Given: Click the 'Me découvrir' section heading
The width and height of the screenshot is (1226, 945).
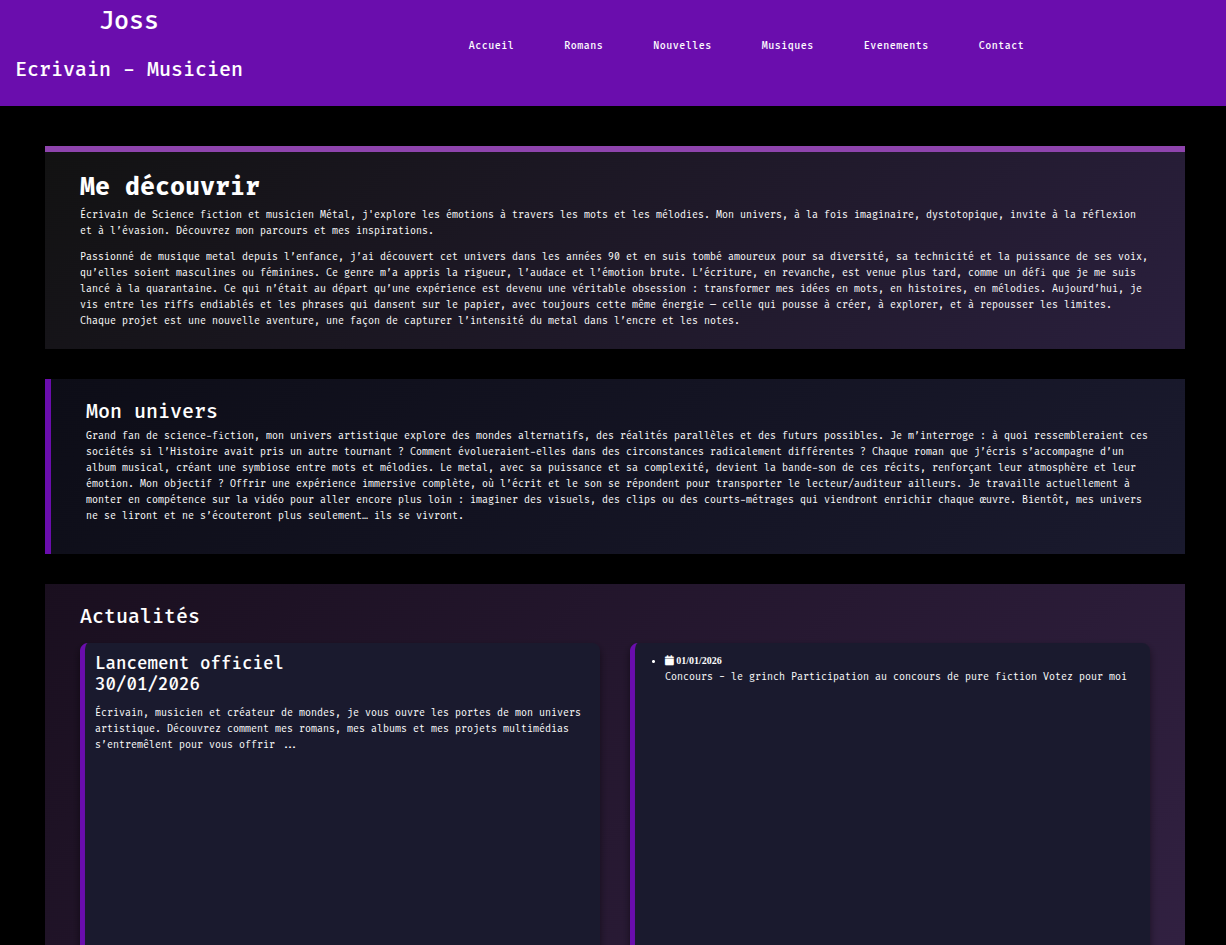Looking at the screenshot, I should click(x=170, y=186).
